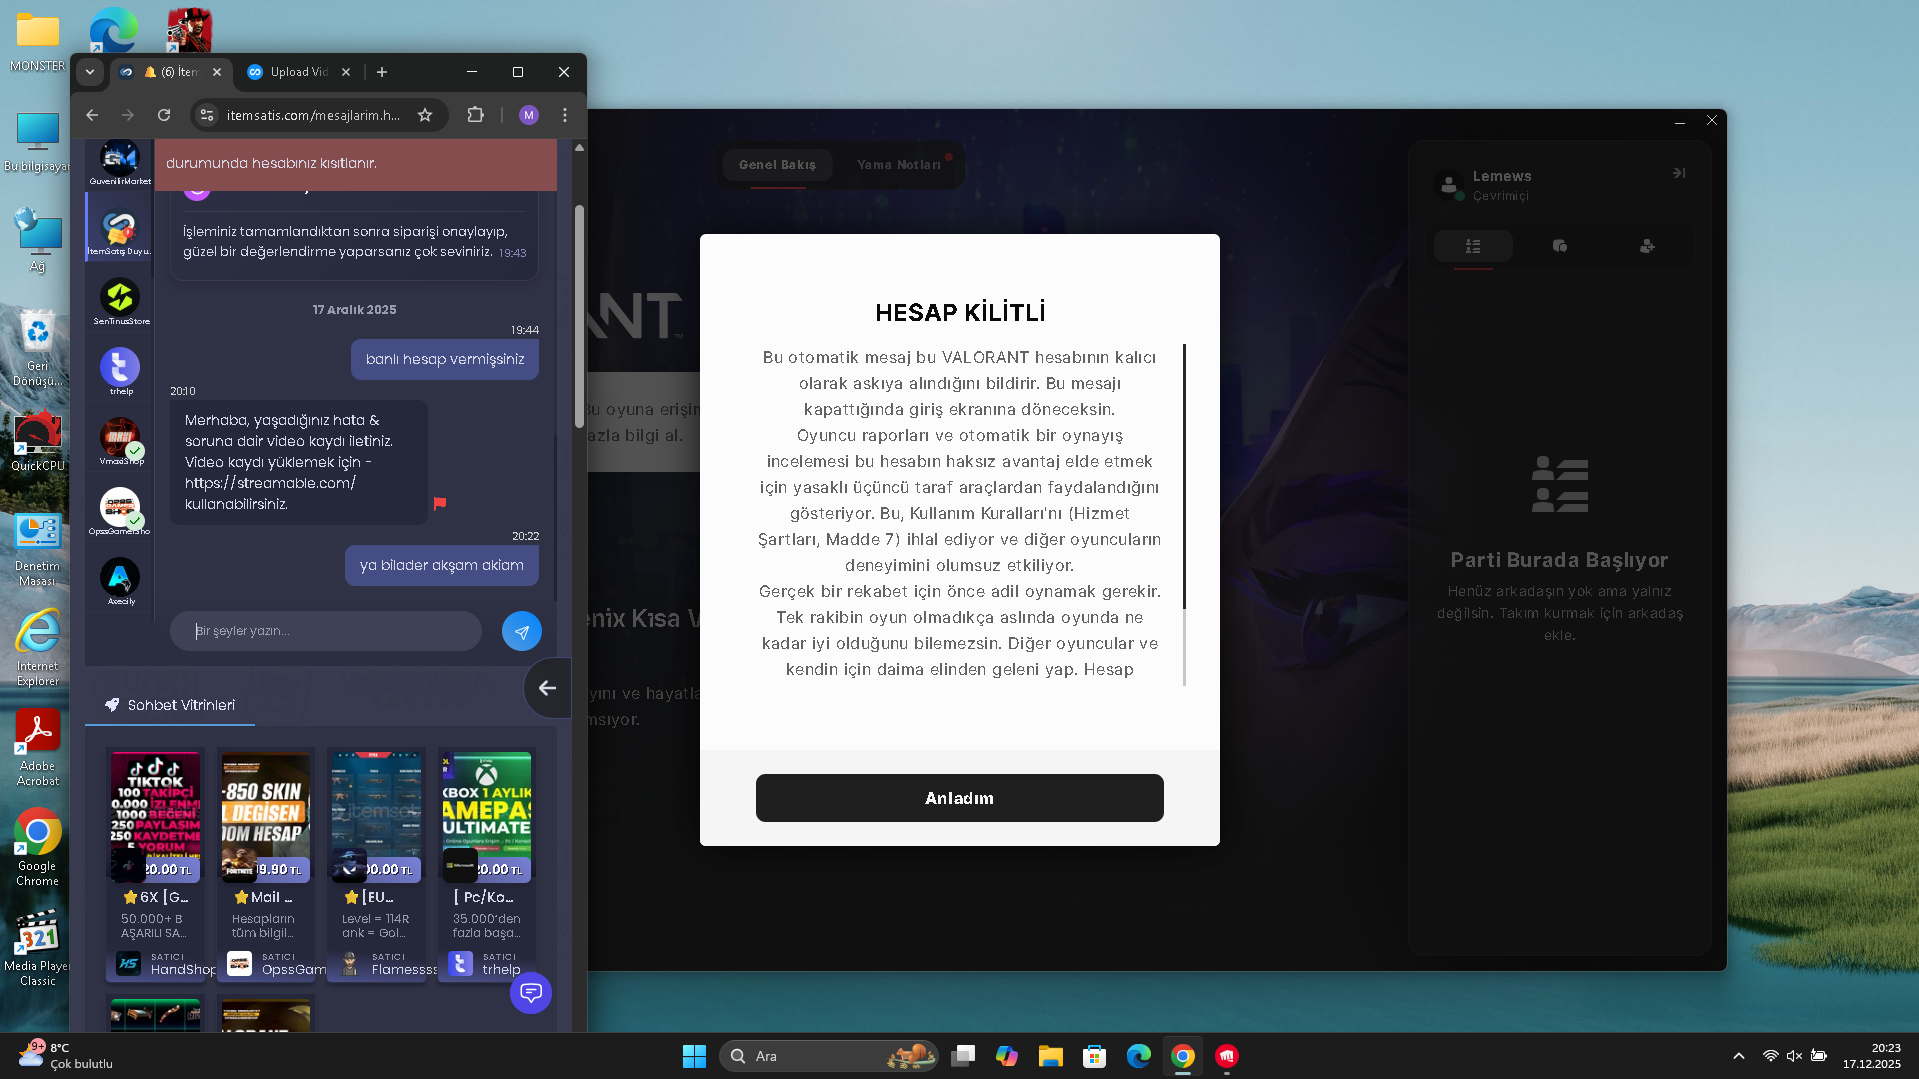Grab the itemsatis page vertical scrollbar
Screen dimensions: 1919x1079
[x=579, y=316]
